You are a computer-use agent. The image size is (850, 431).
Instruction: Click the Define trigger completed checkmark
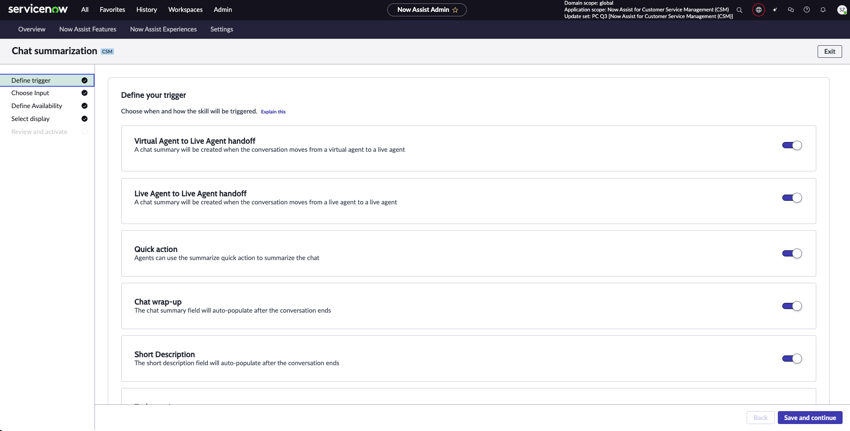85,80
